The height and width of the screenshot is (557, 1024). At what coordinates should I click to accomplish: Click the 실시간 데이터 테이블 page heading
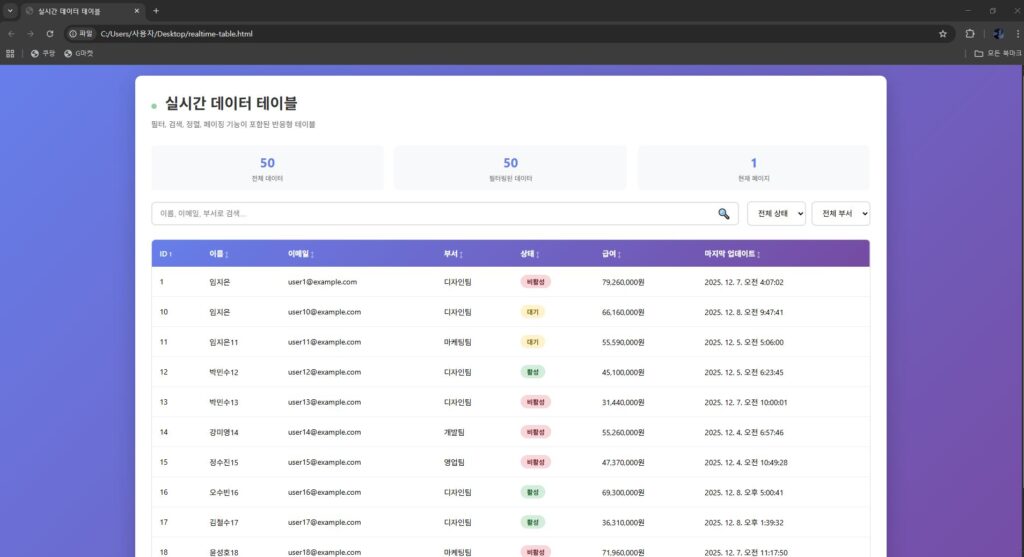point(231,103)
